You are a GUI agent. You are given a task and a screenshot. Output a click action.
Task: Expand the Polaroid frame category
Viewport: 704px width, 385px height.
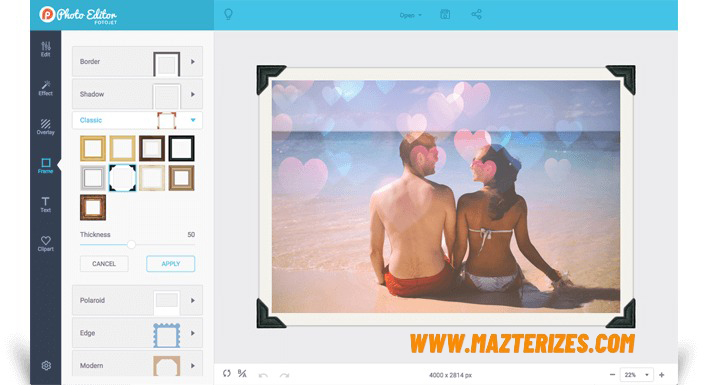pyautogui.click(x=137, y=300)
